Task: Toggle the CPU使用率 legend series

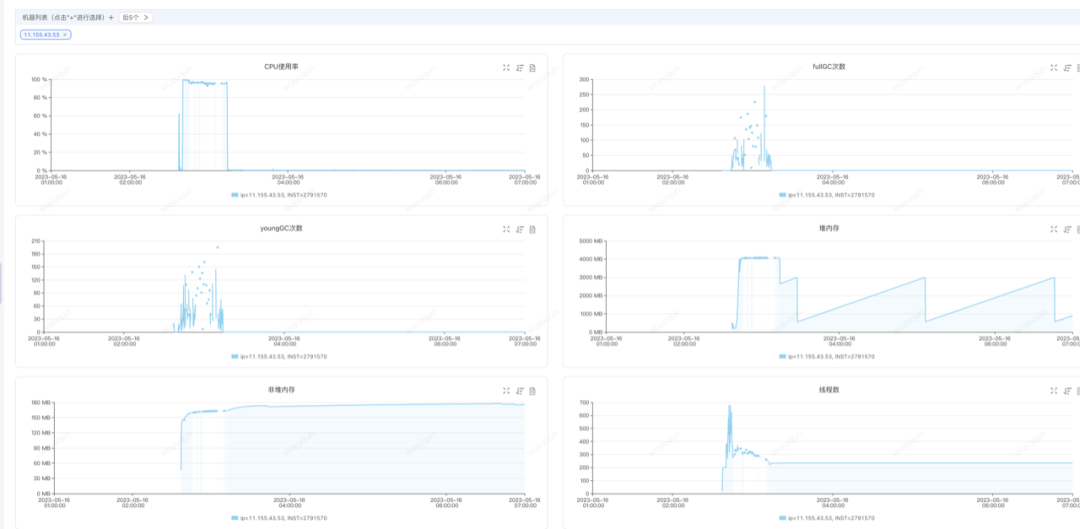Action: pos(279,195)
